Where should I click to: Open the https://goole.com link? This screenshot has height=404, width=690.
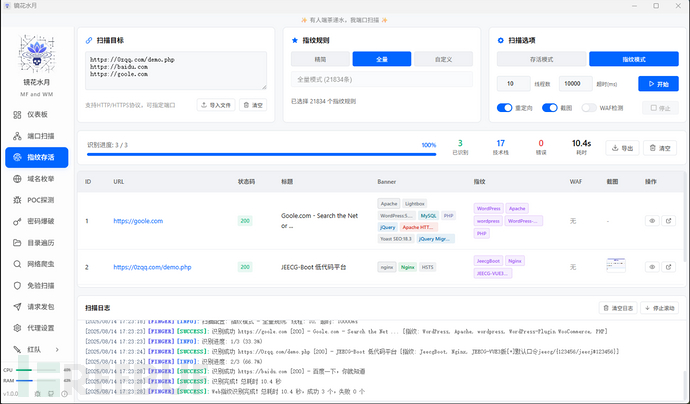point(138,221)
